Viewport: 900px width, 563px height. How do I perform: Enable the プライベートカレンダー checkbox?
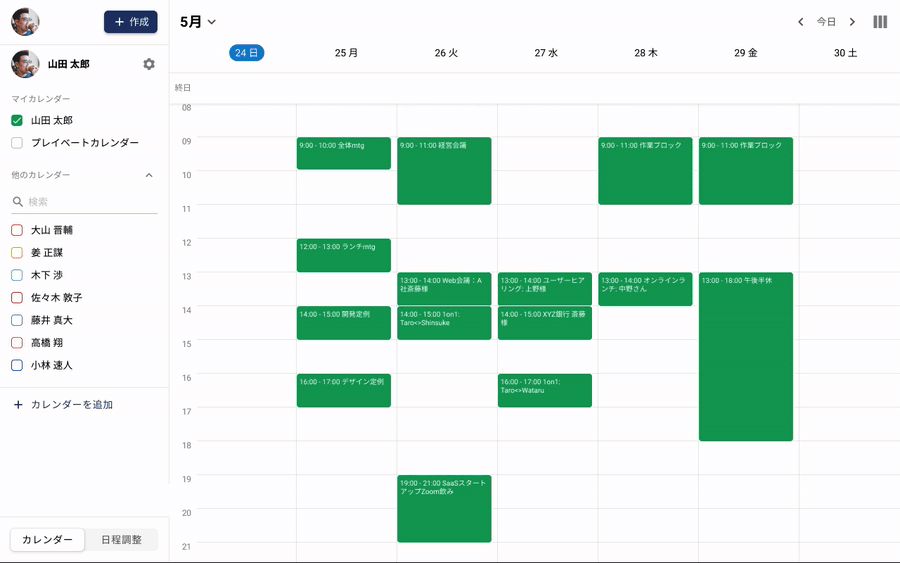17,143
